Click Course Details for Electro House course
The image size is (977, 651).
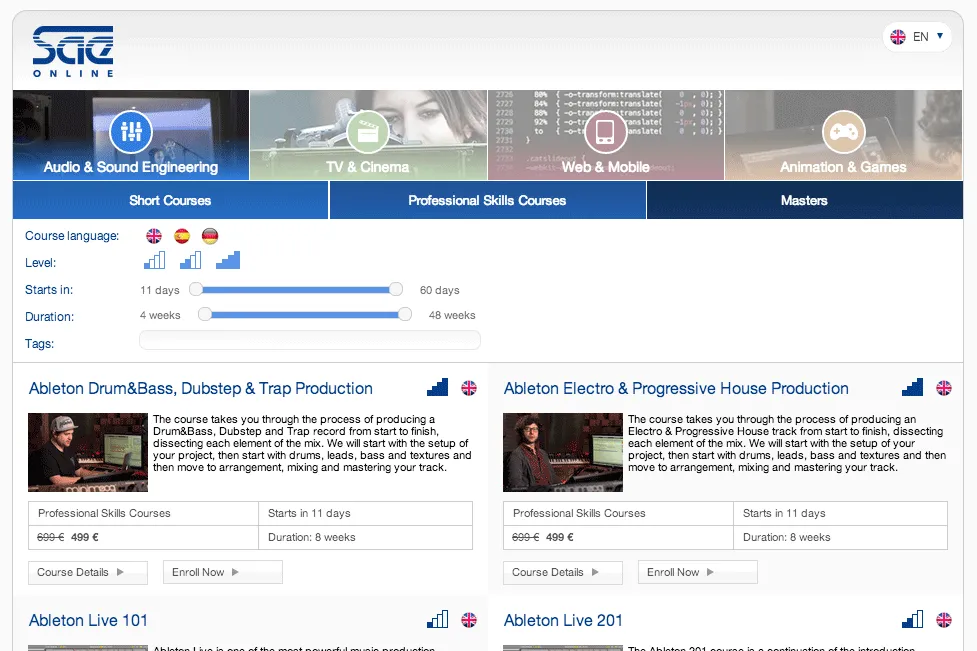[563, 572]
